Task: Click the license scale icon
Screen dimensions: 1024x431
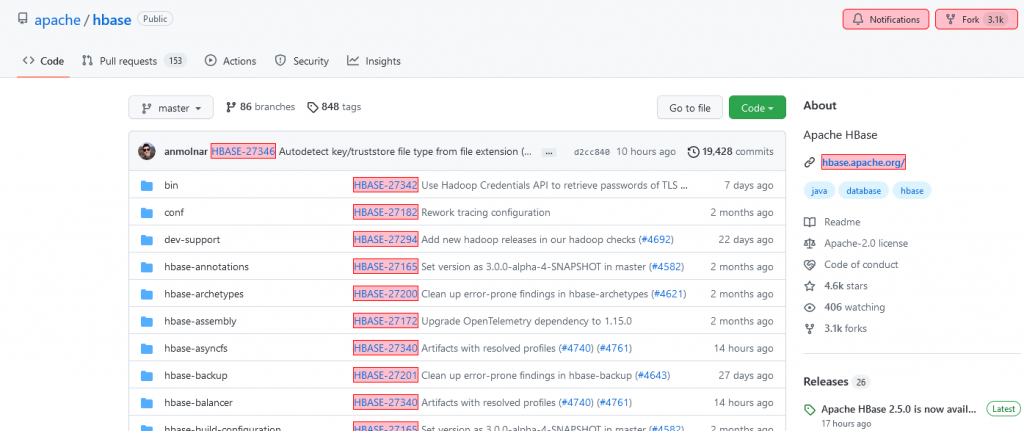Action: click(810, 243)
